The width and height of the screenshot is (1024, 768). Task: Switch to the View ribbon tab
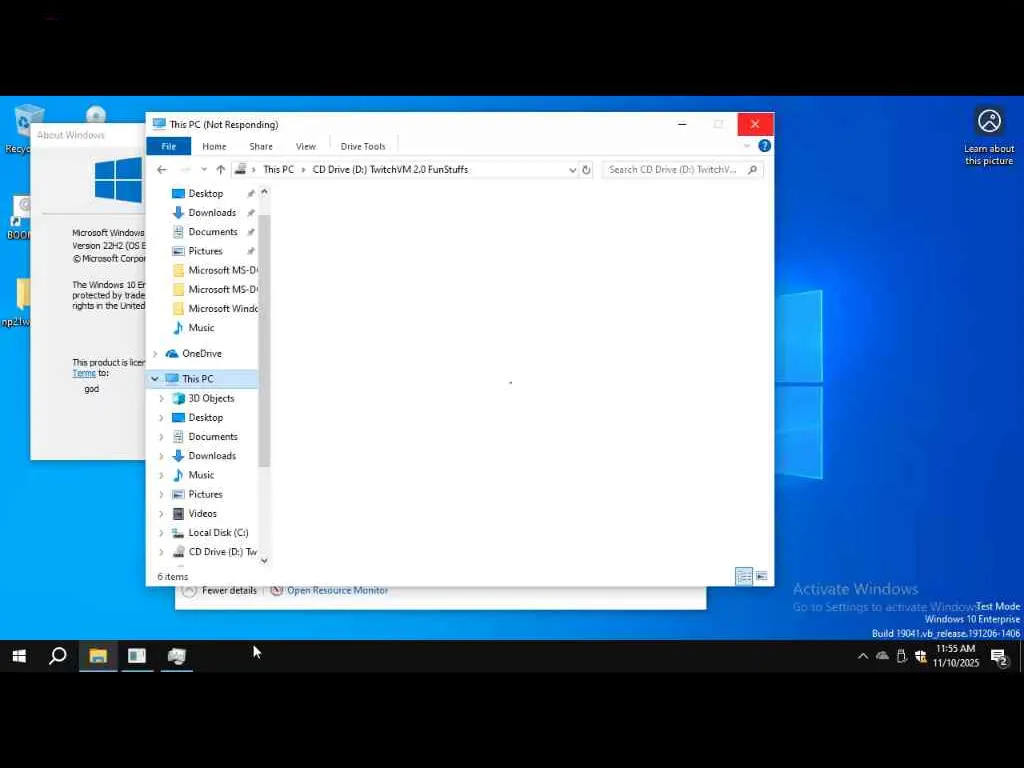[x=306, y=146]
